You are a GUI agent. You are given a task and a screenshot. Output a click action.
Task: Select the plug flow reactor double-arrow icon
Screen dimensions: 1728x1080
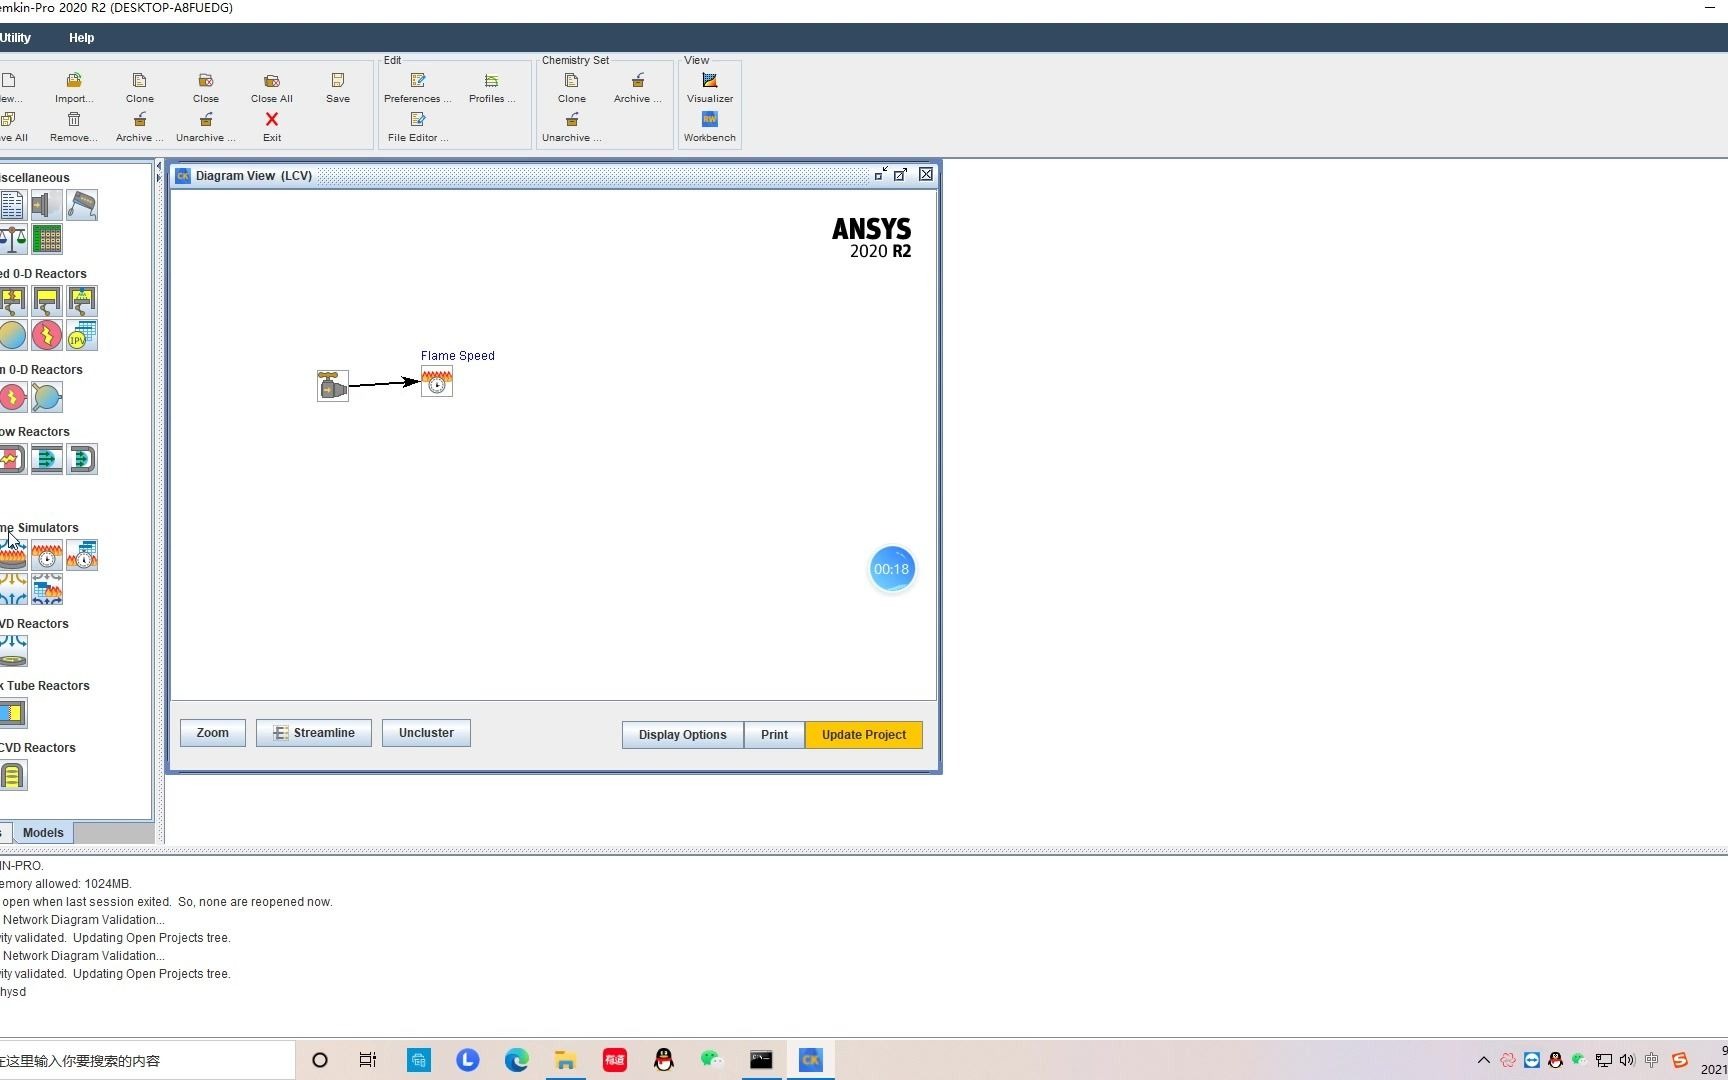coord(47,460)
